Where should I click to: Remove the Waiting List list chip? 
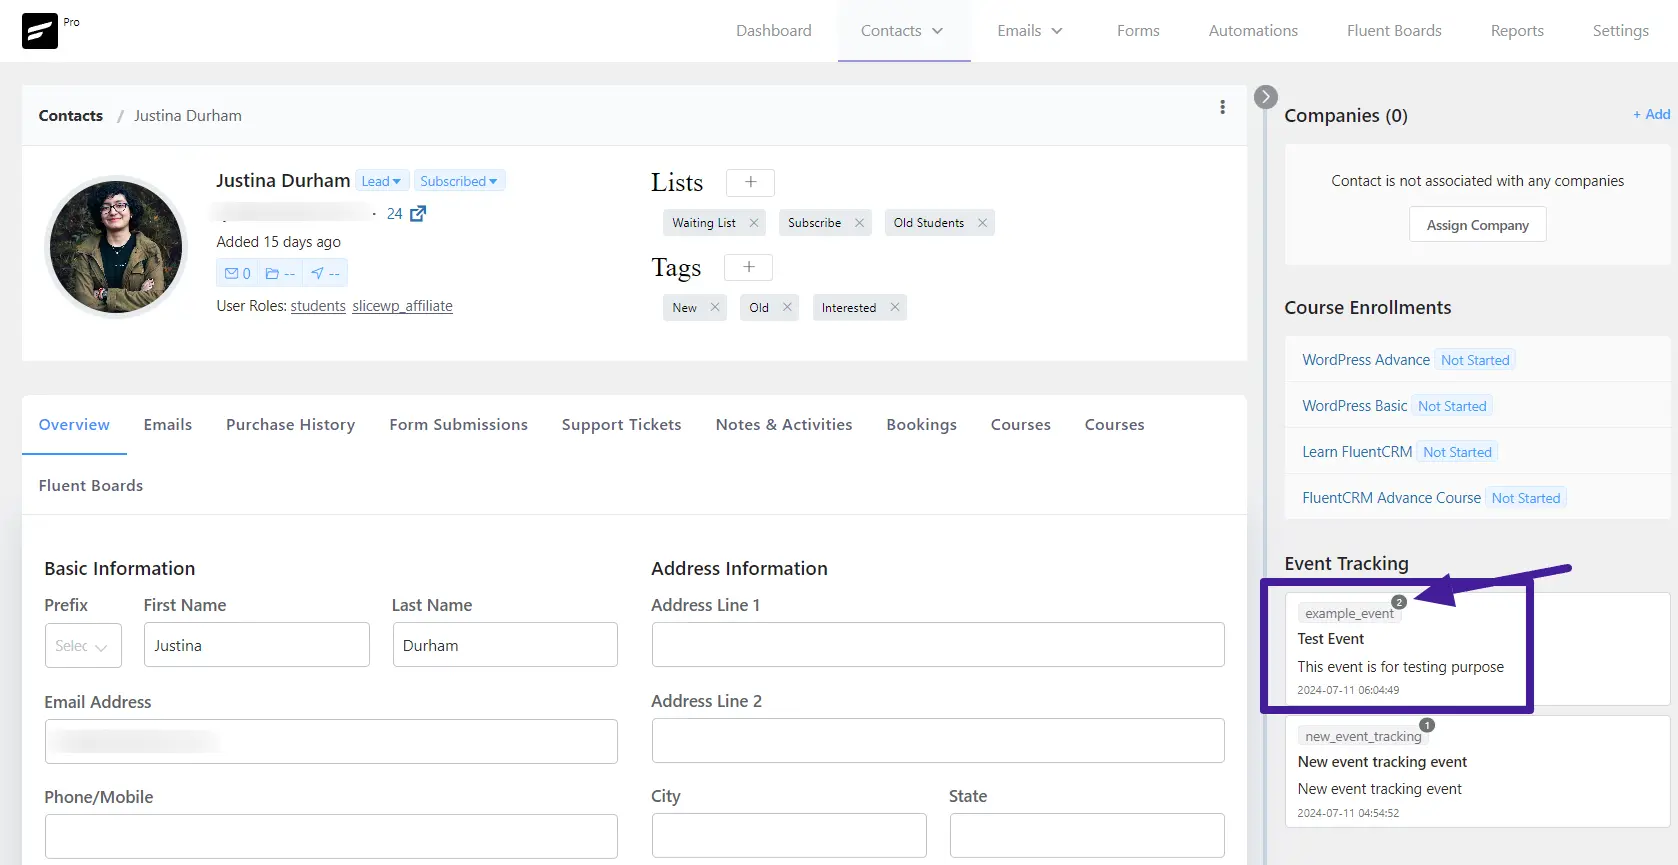[x=754, y=223]
